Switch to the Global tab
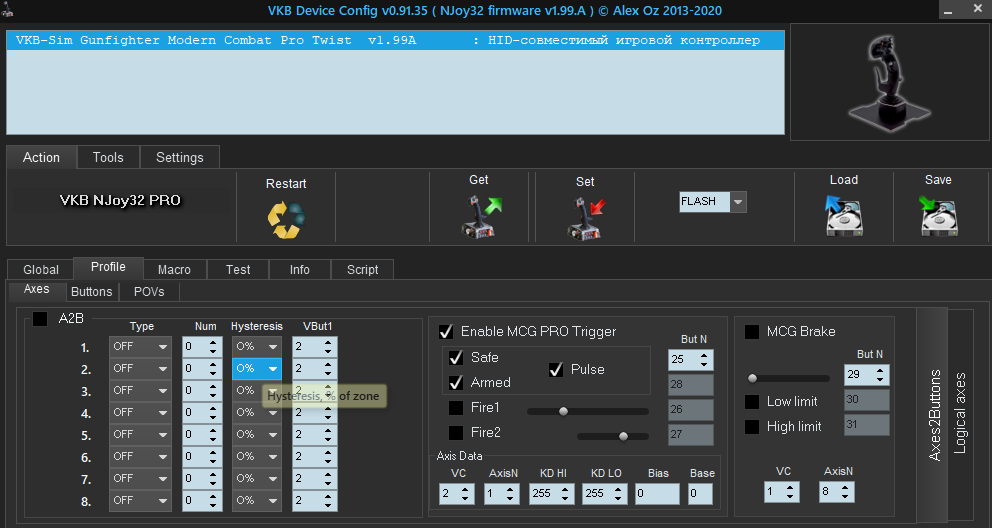 (x=40, y=269)
